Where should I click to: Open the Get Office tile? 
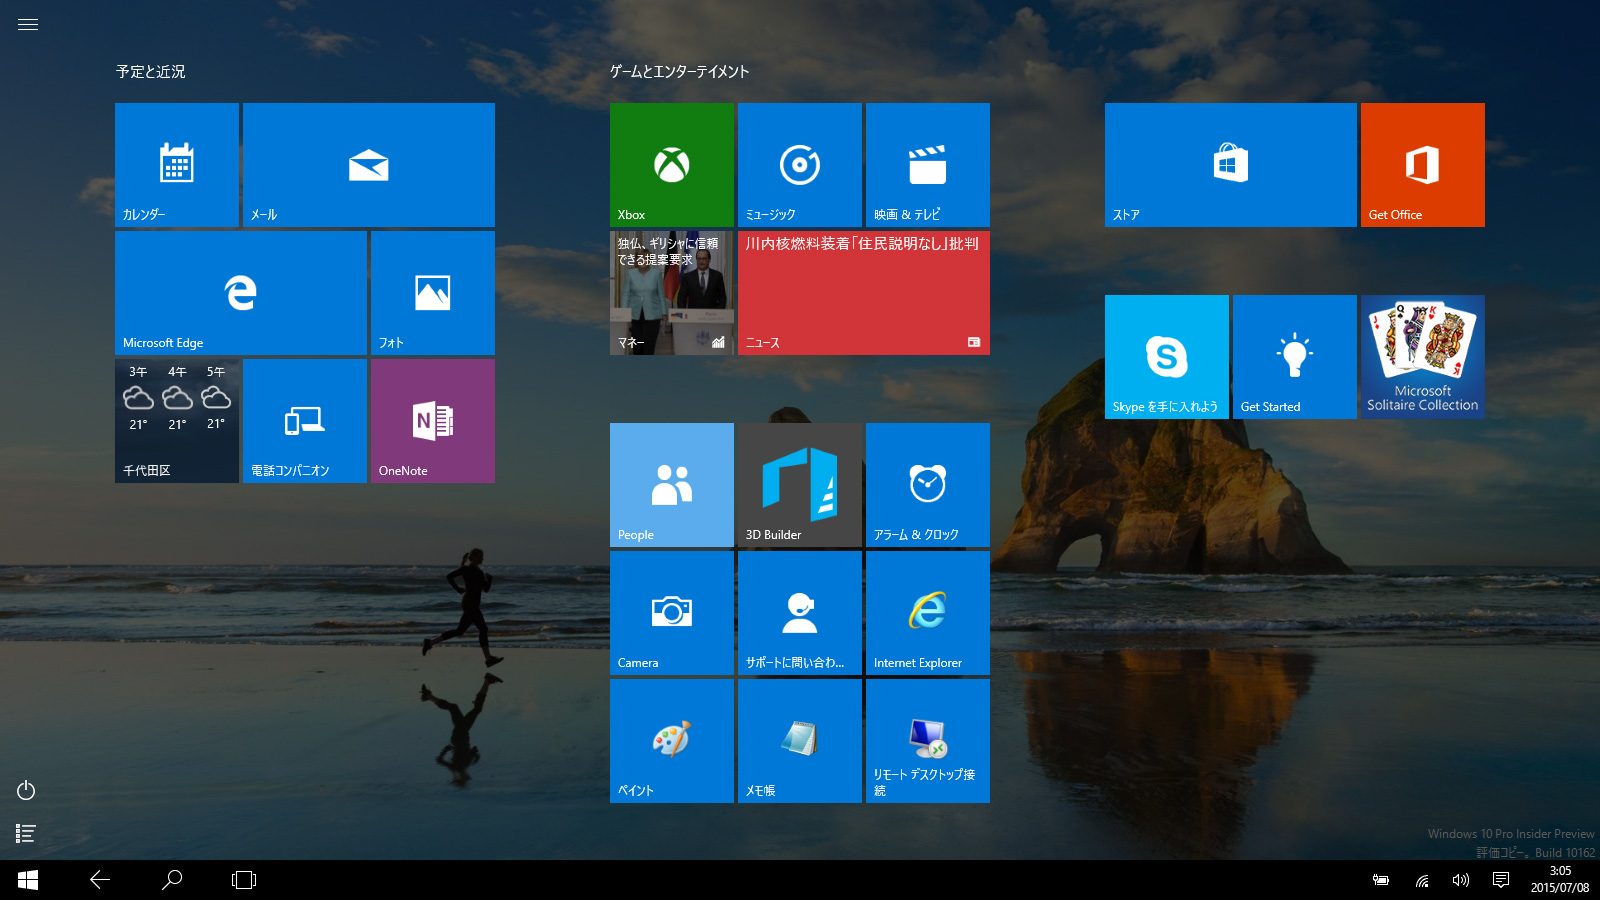[1422, 165]
